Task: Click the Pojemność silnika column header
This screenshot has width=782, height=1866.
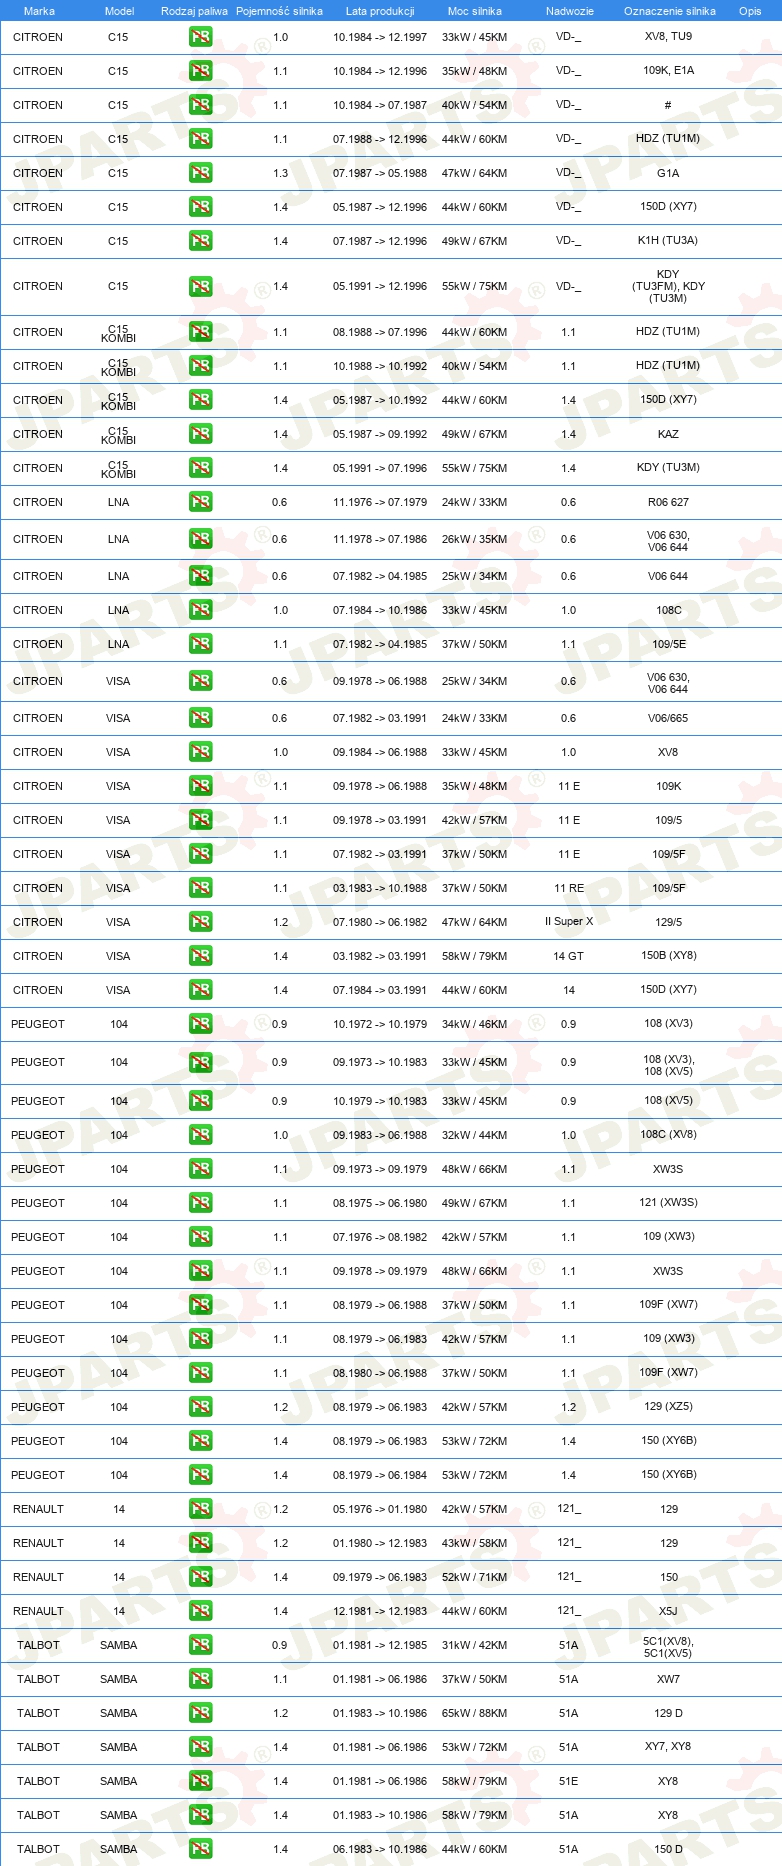Action: 279,11
